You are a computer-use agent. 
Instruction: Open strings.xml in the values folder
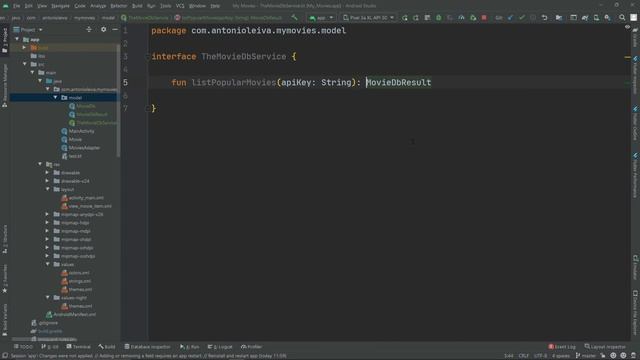point(76,281)
